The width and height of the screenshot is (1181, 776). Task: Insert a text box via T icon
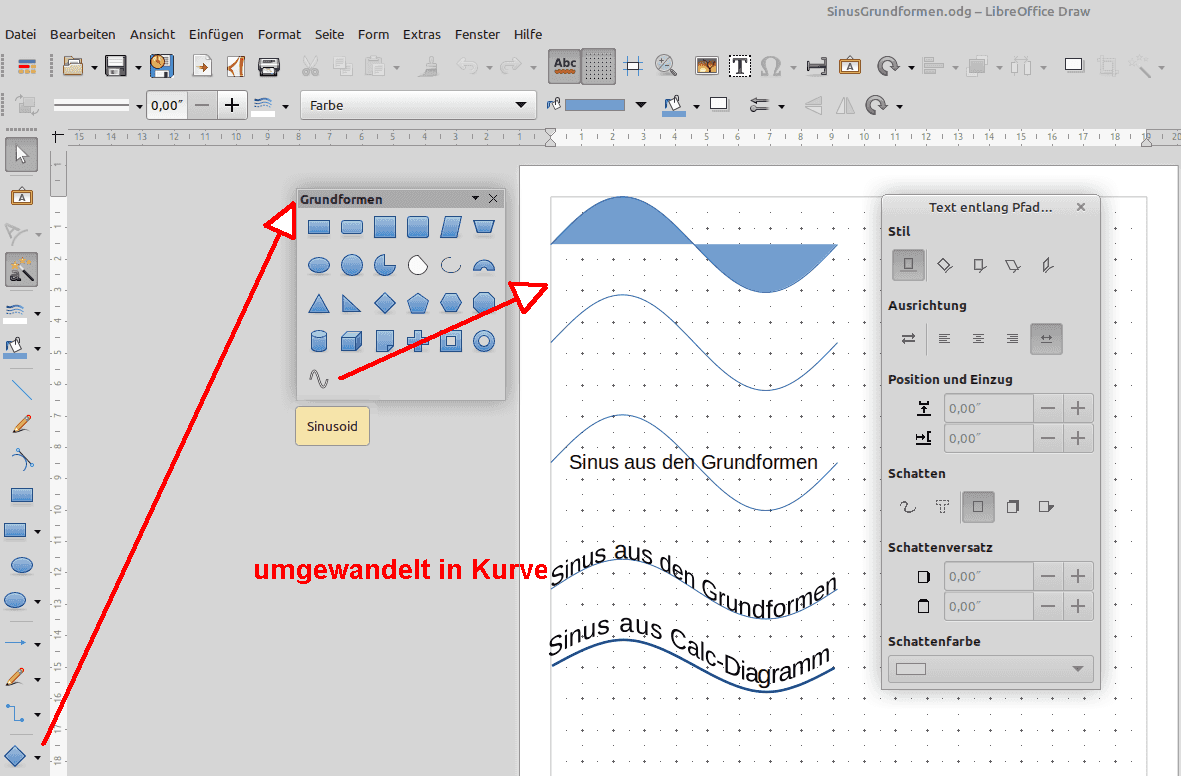(x=740, y=66)
